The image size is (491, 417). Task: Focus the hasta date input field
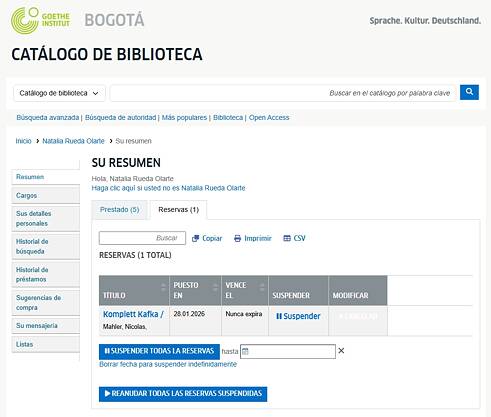coord(288,351)
